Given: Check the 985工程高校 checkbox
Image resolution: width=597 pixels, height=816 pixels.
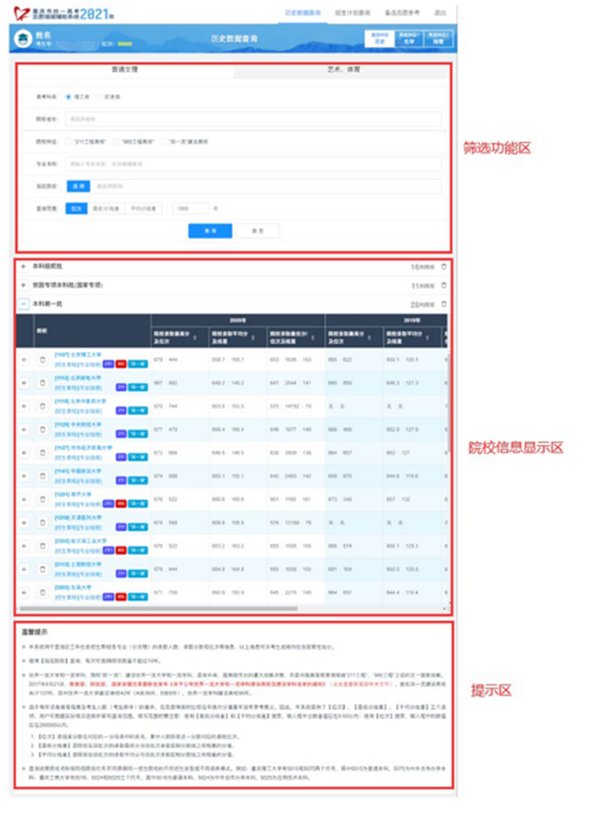Looking at the screenshot, I should 116,142.
